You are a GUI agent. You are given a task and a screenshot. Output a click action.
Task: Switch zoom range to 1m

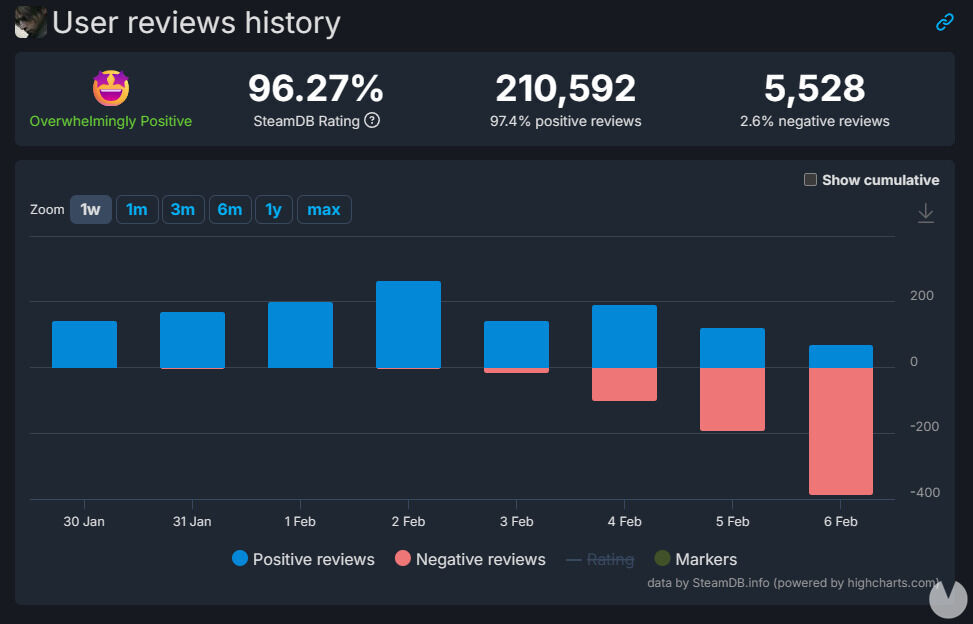coord(137,210)
